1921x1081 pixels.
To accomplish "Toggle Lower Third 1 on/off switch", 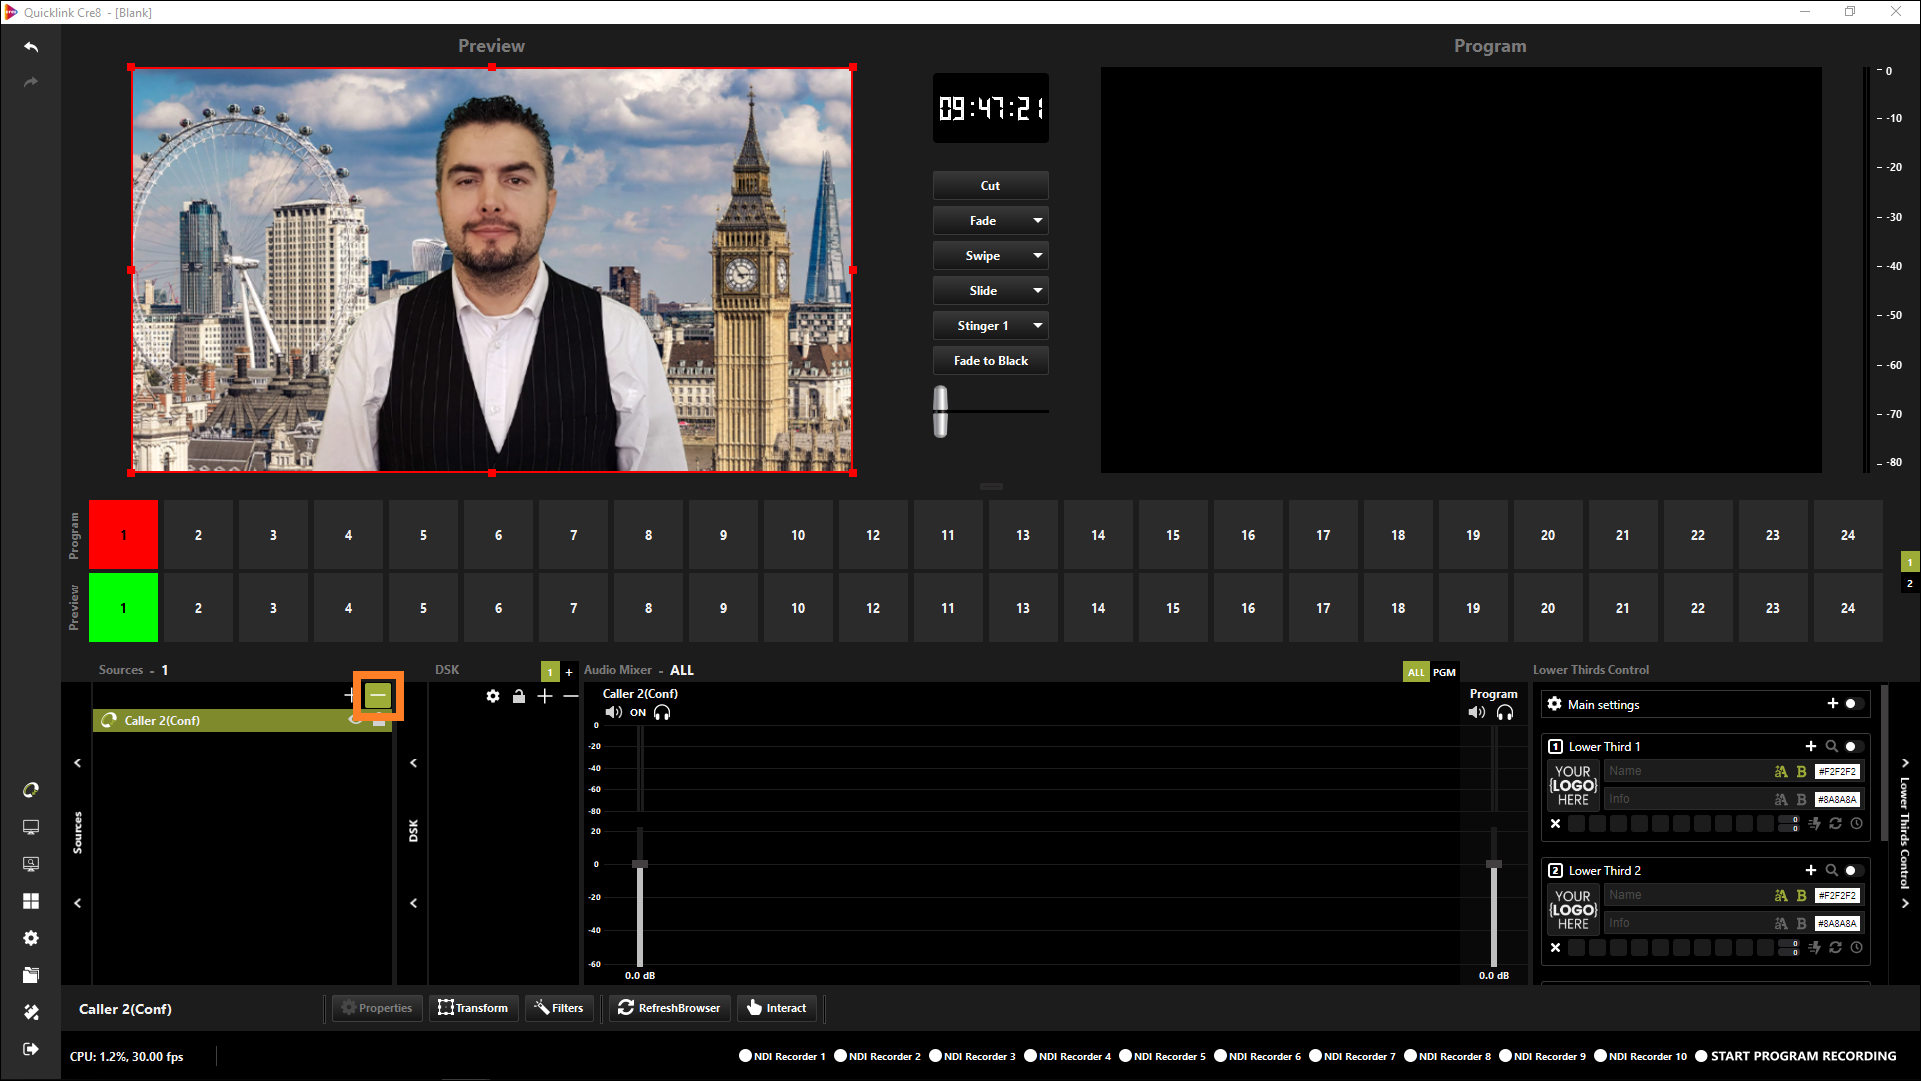I will click(1853, 746).
